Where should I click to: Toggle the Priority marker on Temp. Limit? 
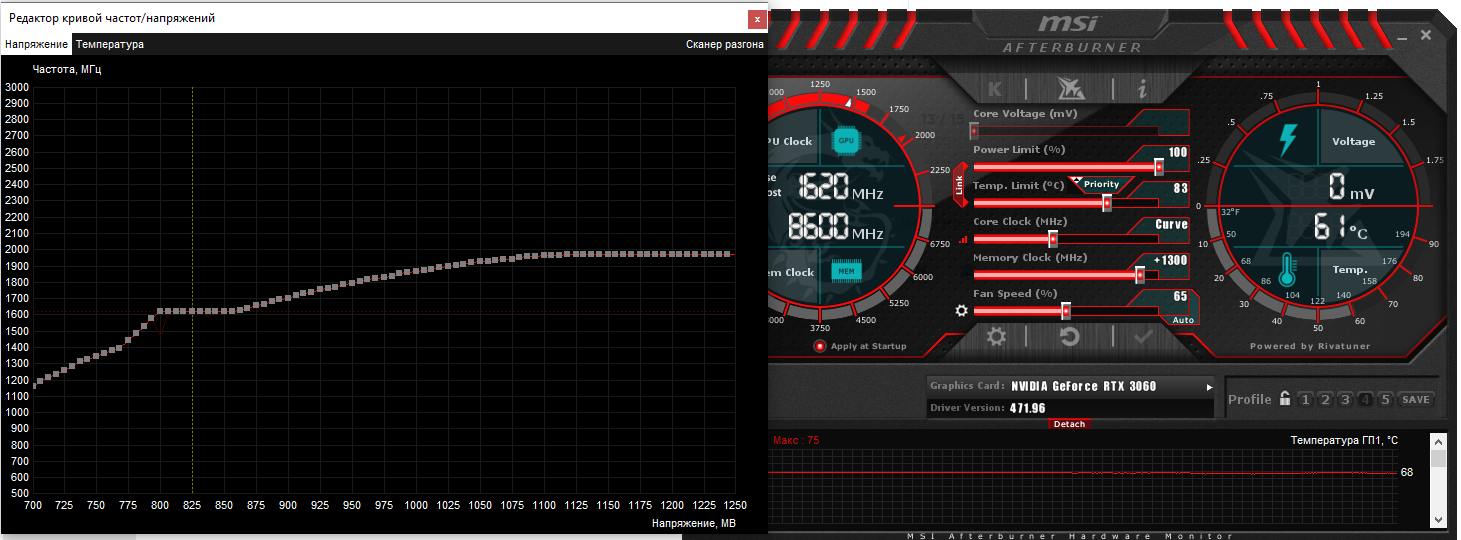click(x=1101, y=184)
